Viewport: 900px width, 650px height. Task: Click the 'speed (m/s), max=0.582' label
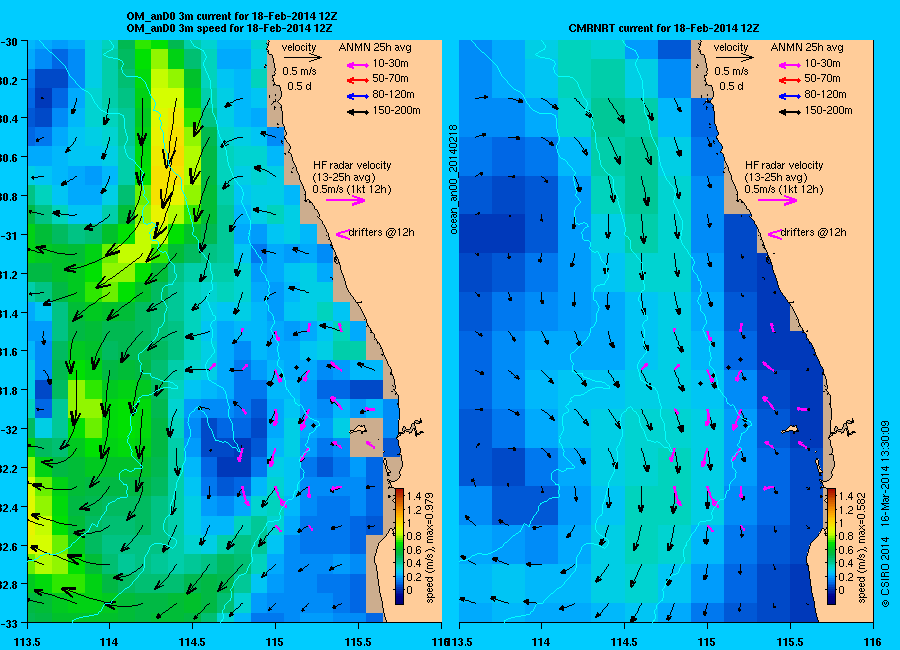coord(861,547)
